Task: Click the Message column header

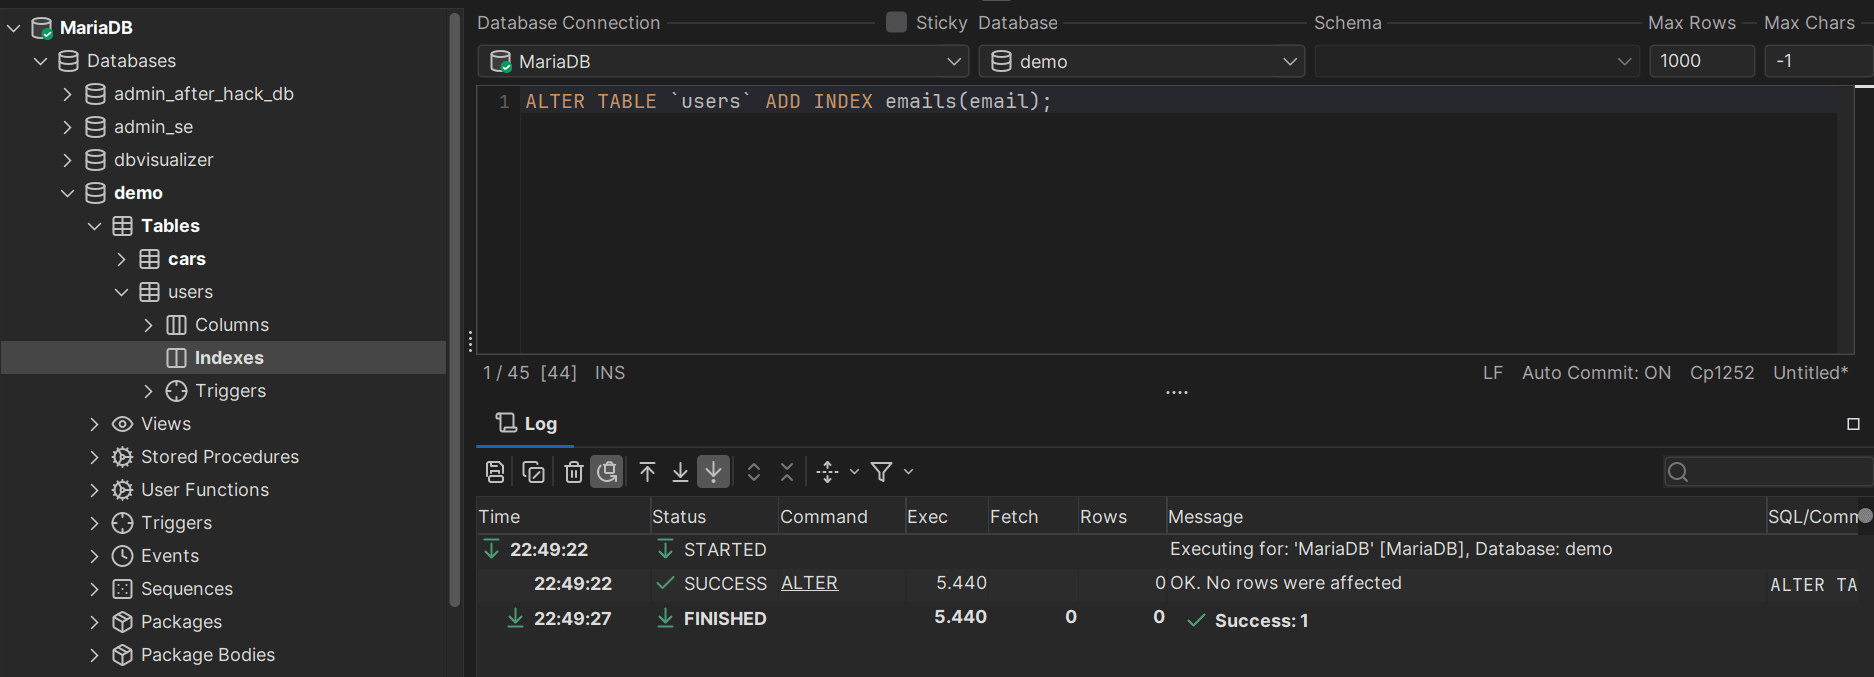Action: (x=1465, y=516)
